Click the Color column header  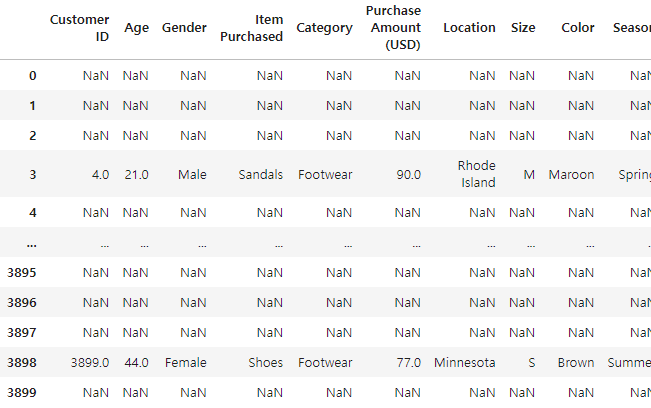[x=578, y=28]
